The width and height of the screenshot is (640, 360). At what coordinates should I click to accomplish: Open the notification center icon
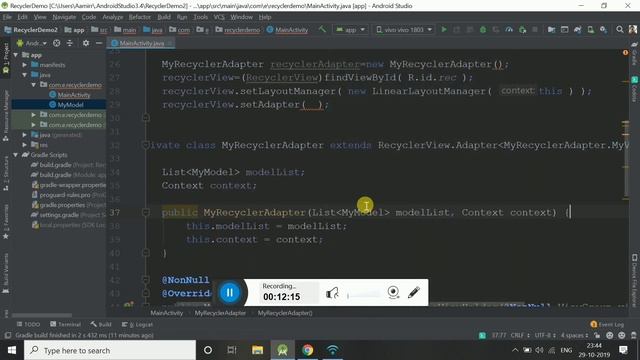click(623, 350)
